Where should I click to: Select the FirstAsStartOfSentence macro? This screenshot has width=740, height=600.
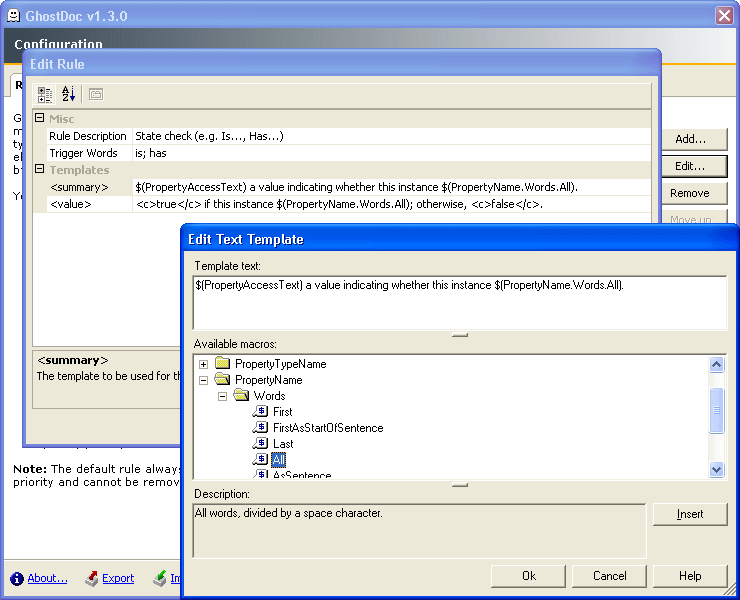pos(328,428)
